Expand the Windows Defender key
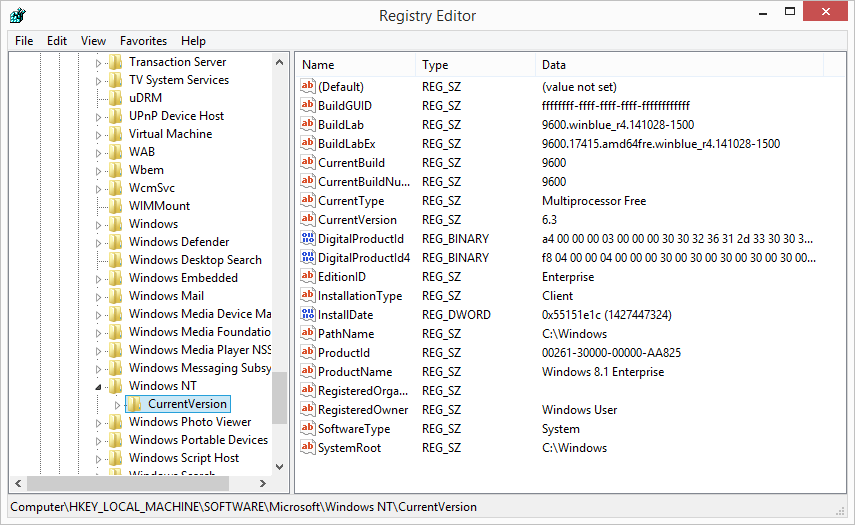This screenshot has height=525, width=855. [98, 243]
